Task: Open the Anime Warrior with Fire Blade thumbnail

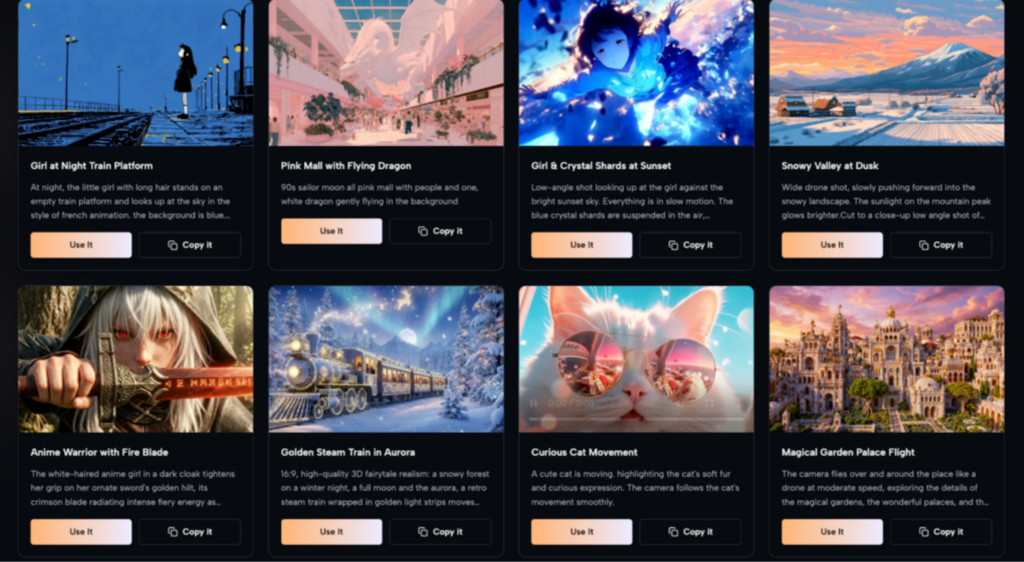Action: 136,359
